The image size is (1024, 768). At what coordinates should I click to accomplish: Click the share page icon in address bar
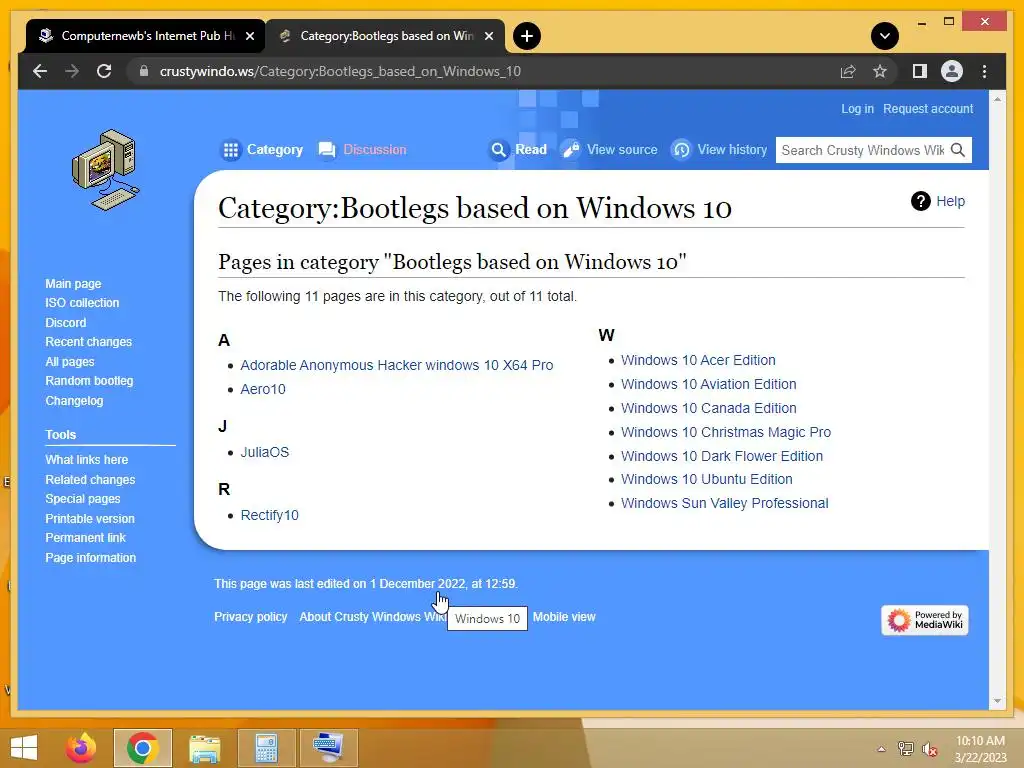click(848, 71)
